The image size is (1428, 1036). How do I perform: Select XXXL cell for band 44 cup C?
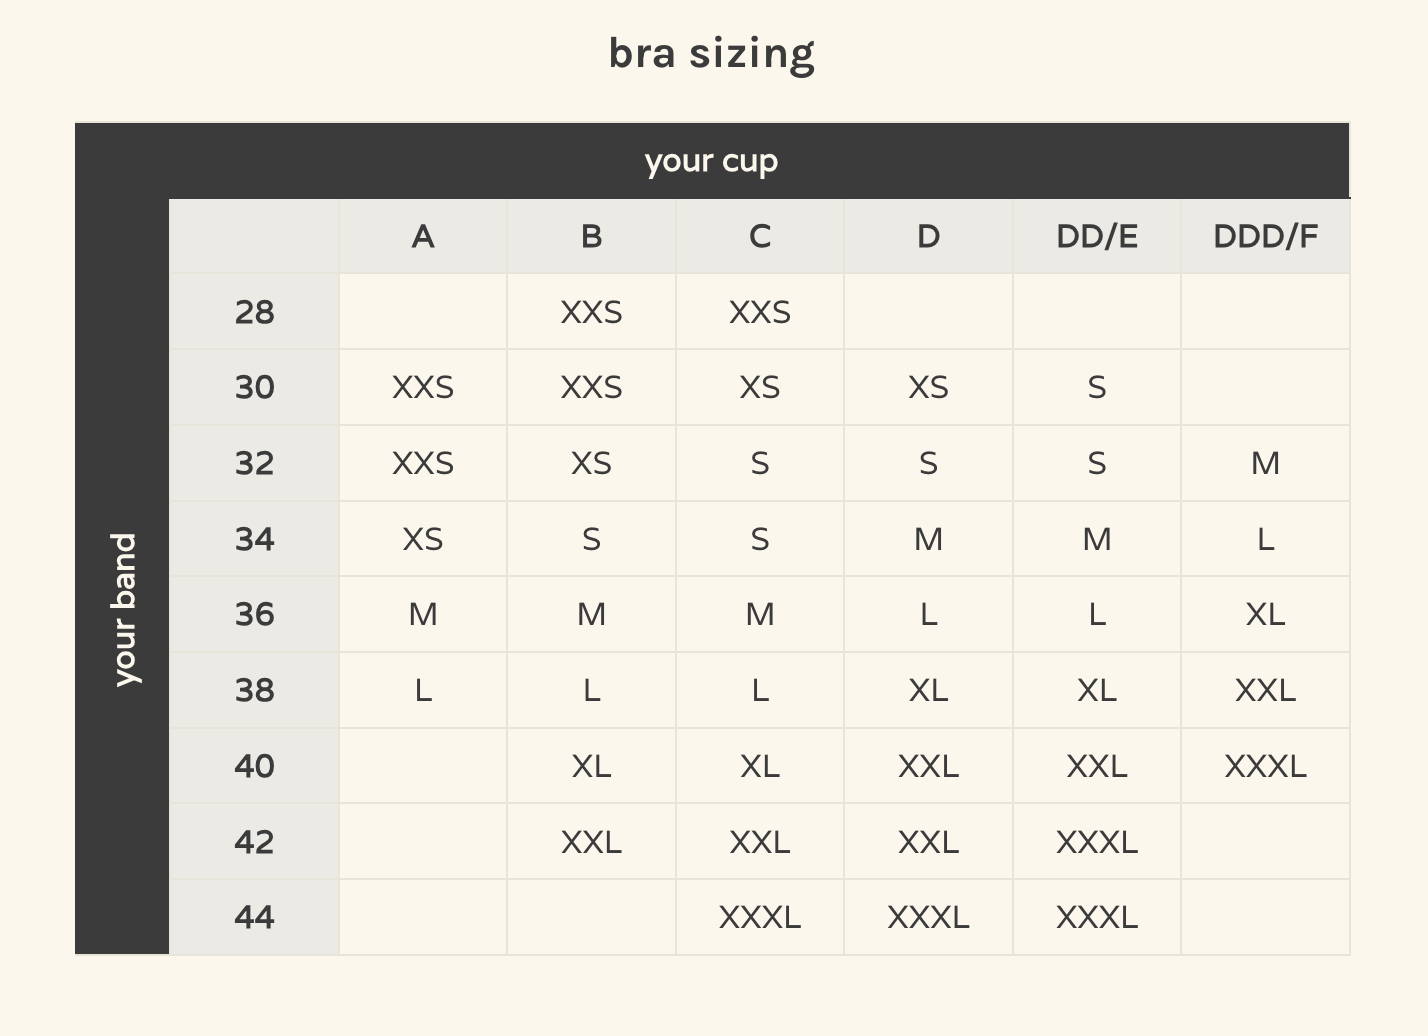pyautogui.click(x=760, y=917)
